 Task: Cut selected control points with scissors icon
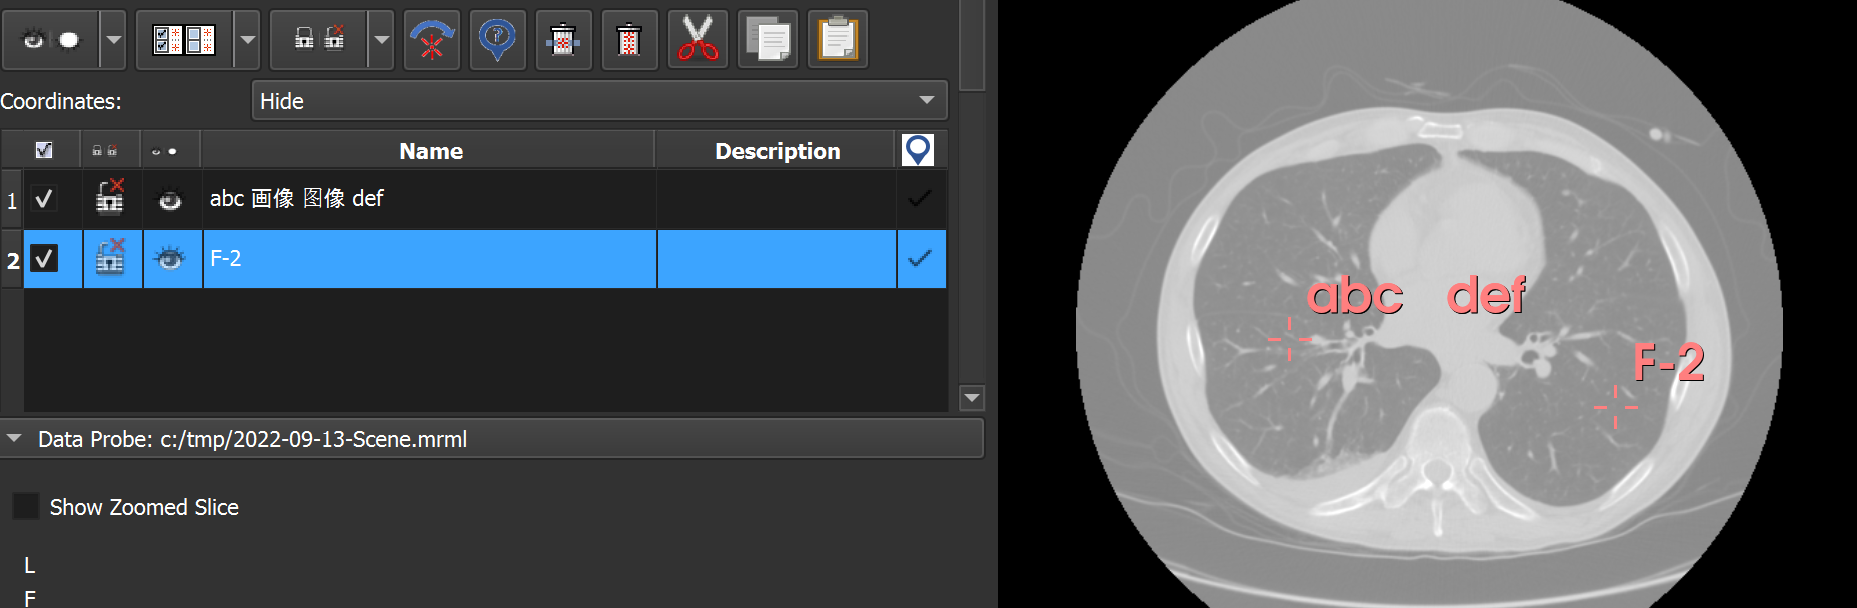(698, 40)
